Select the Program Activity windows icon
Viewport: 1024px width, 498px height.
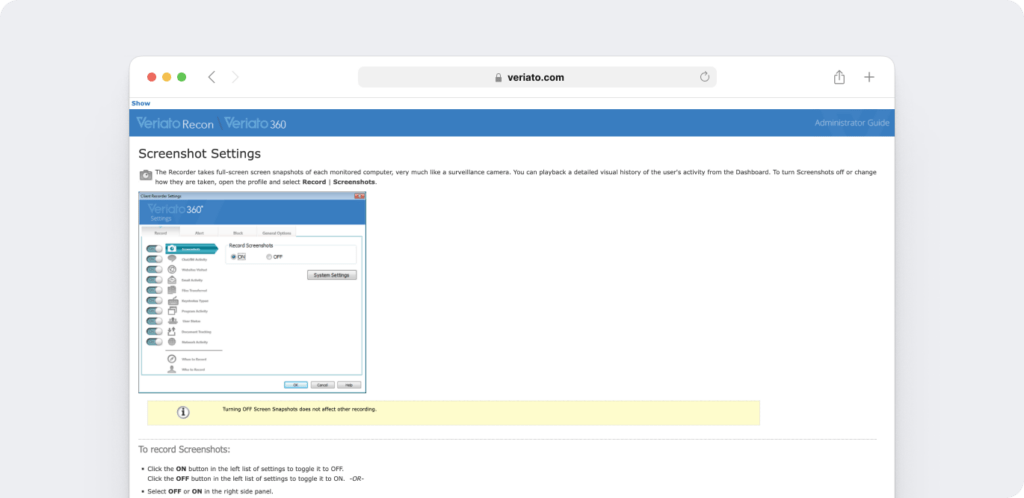pyautogui.click(x=172, y=311)
